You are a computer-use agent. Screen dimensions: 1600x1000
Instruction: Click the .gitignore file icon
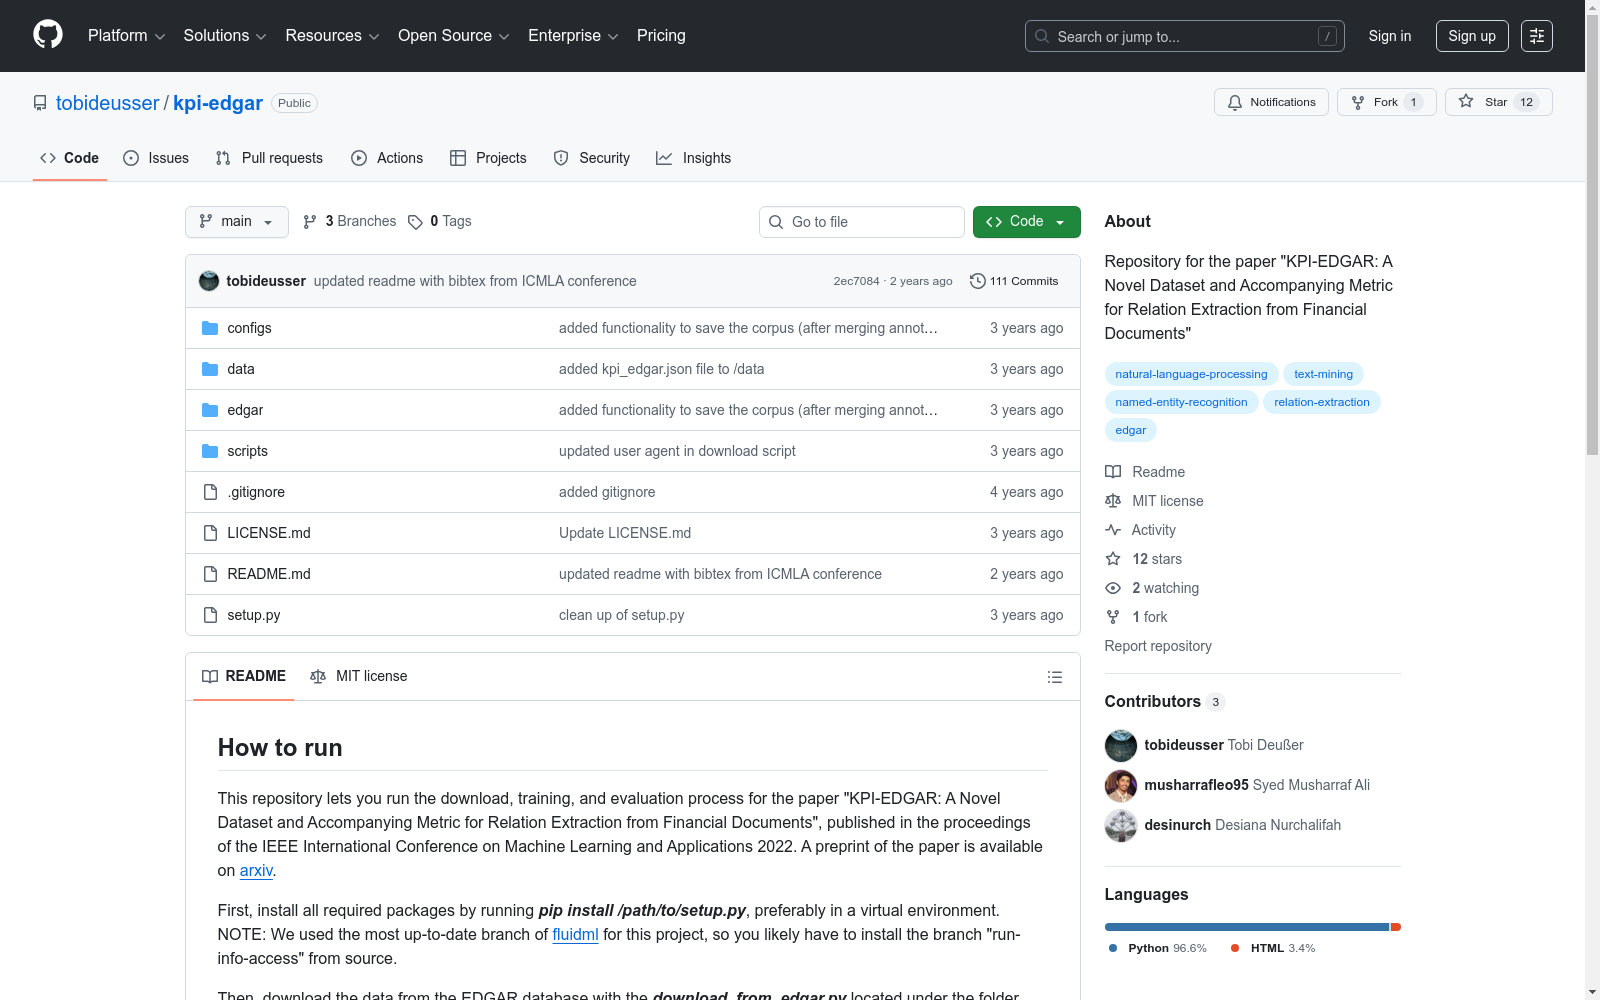(x=210, y=492)
